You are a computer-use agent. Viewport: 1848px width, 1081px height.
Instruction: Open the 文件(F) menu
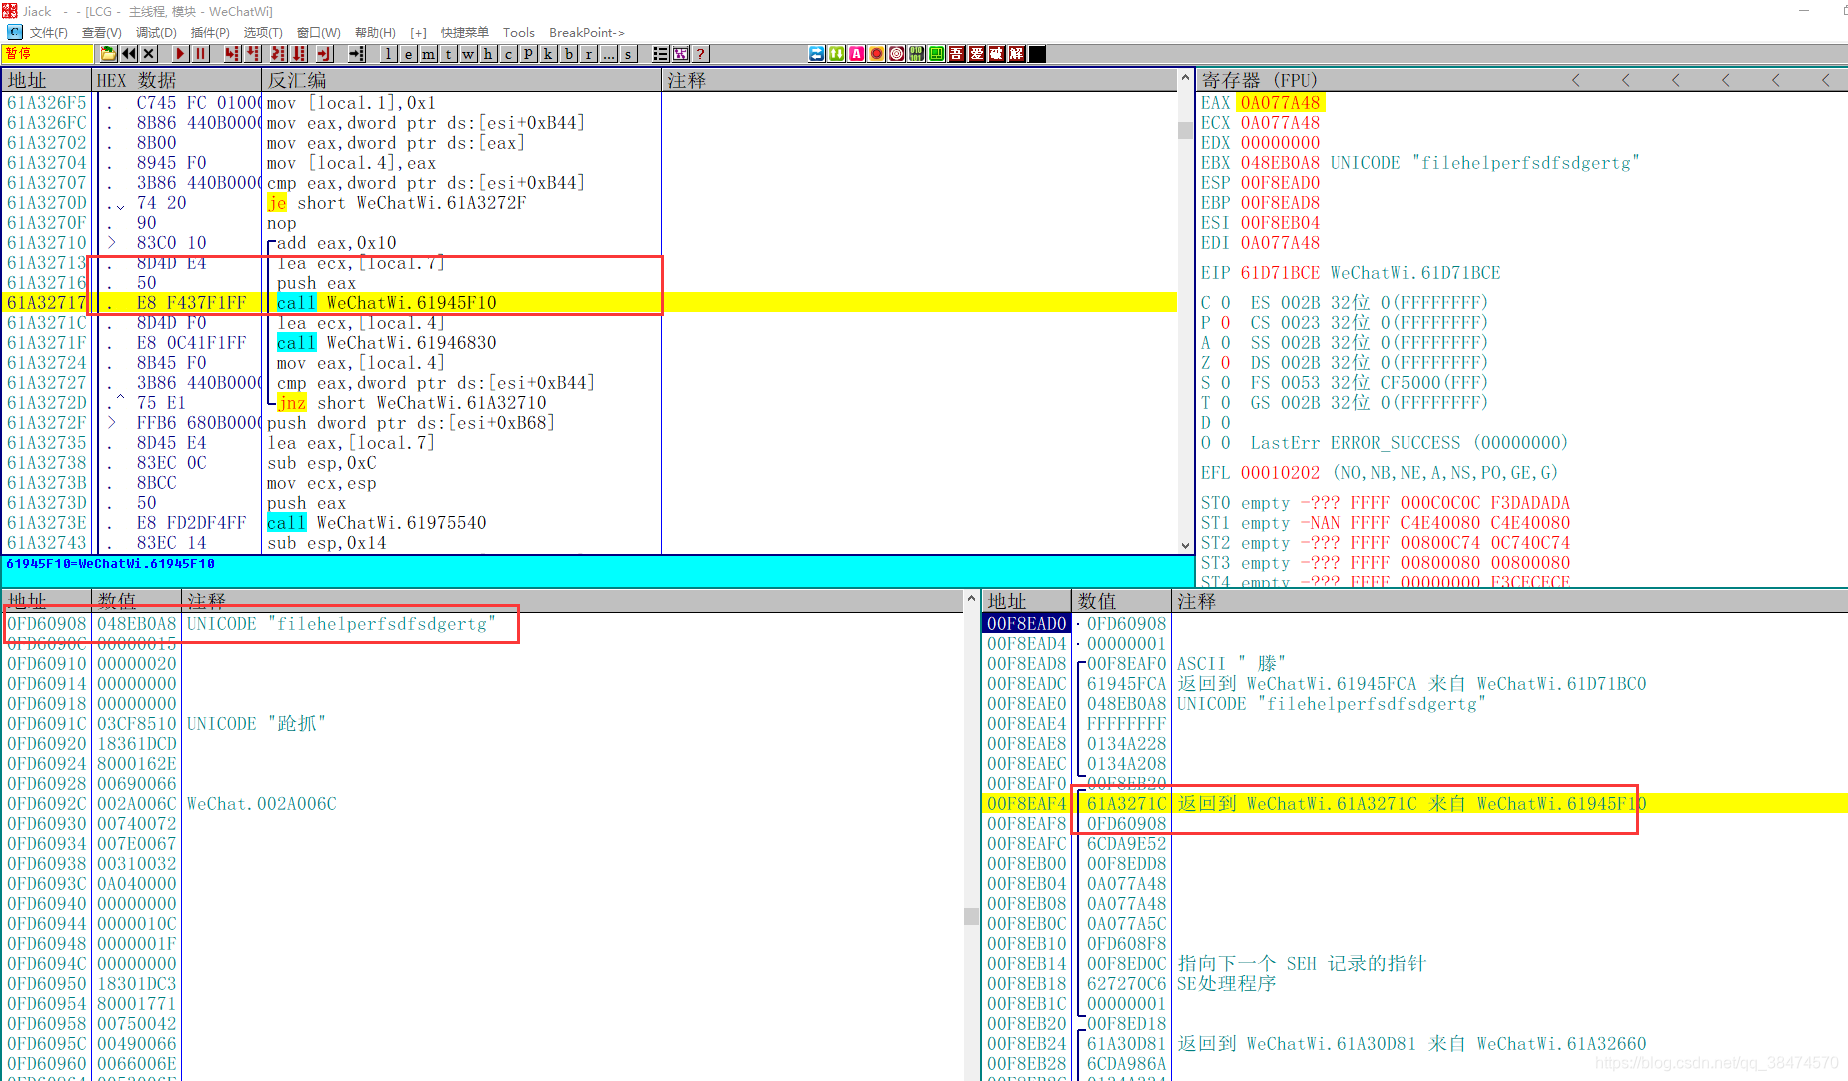[48, 33]
